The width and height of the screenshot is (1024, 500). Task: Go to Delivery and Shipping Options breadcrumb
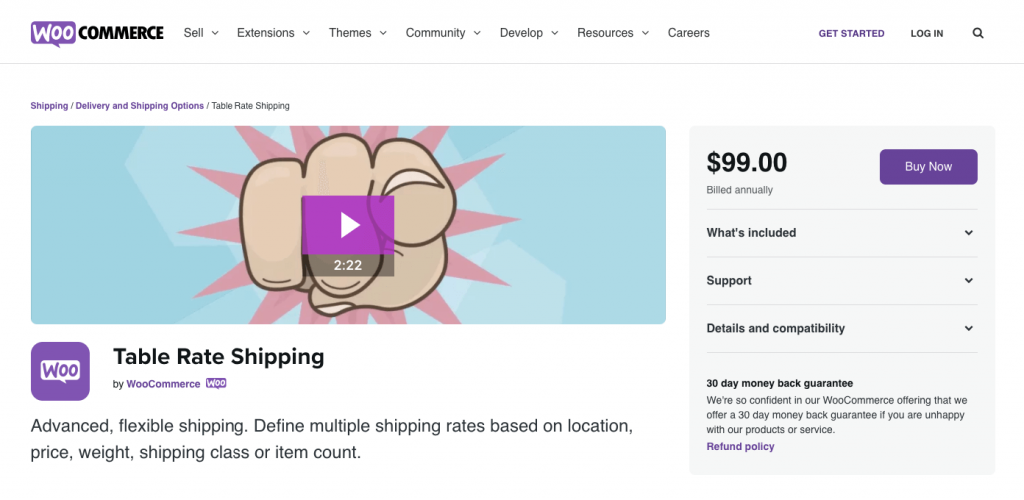click(140, 106)
